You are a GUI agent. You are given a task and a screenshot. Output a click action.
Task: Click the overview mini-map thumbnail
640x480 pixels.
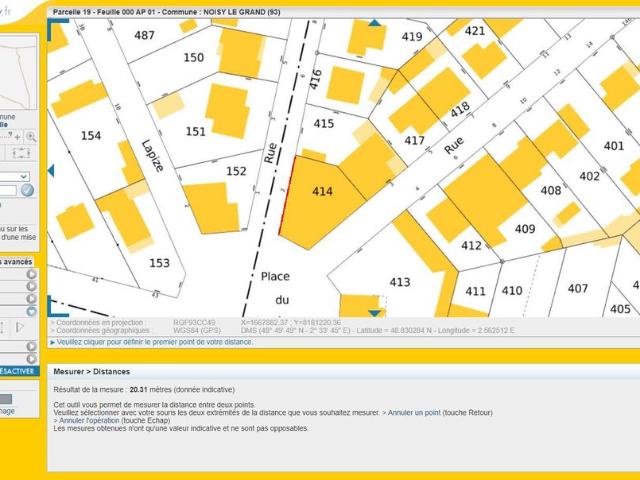18,73
